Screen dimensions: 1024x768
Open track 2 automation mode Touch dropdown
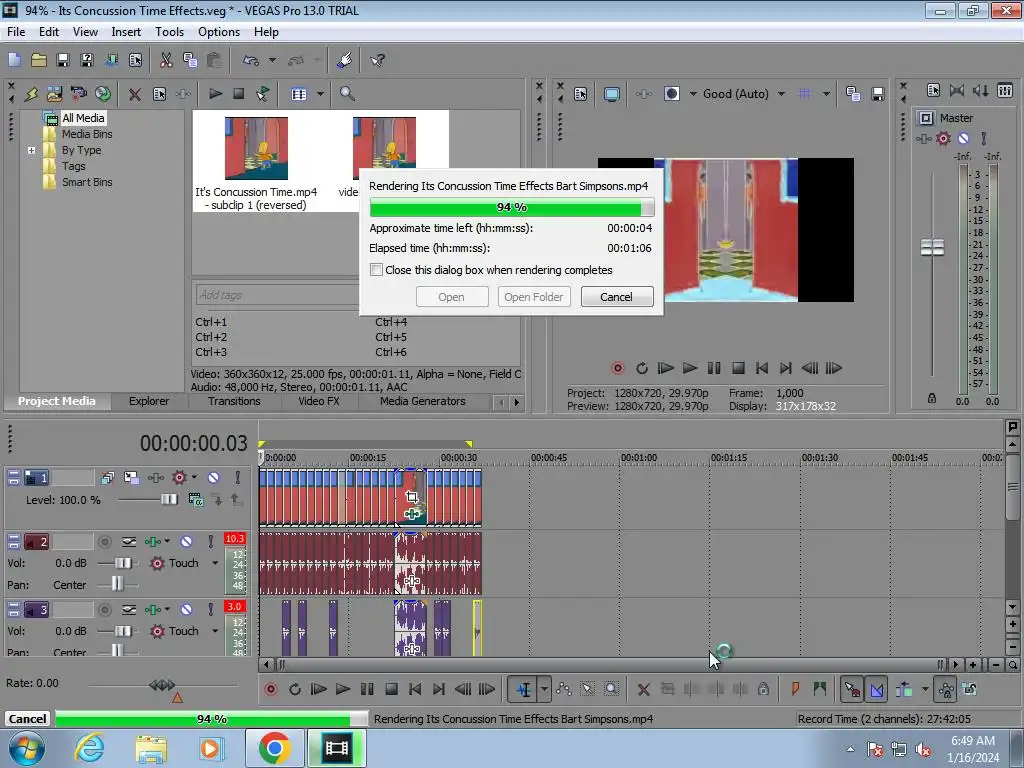click(x=215, y=563)
